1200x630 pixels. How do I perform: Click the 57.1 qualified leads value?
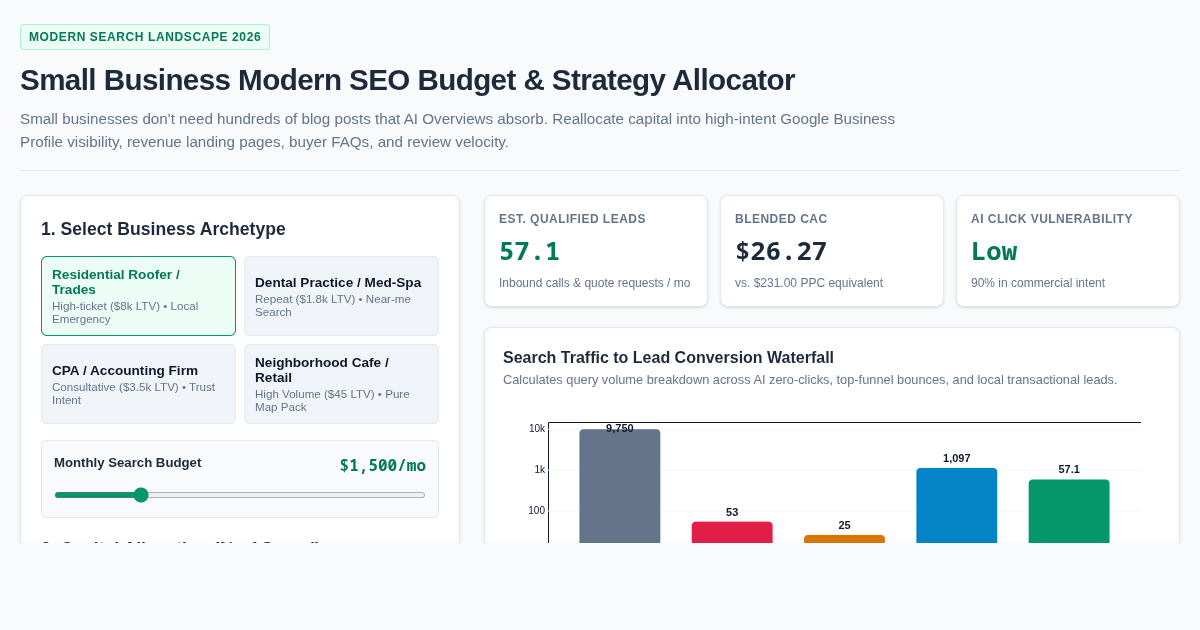tap(529, 251)
